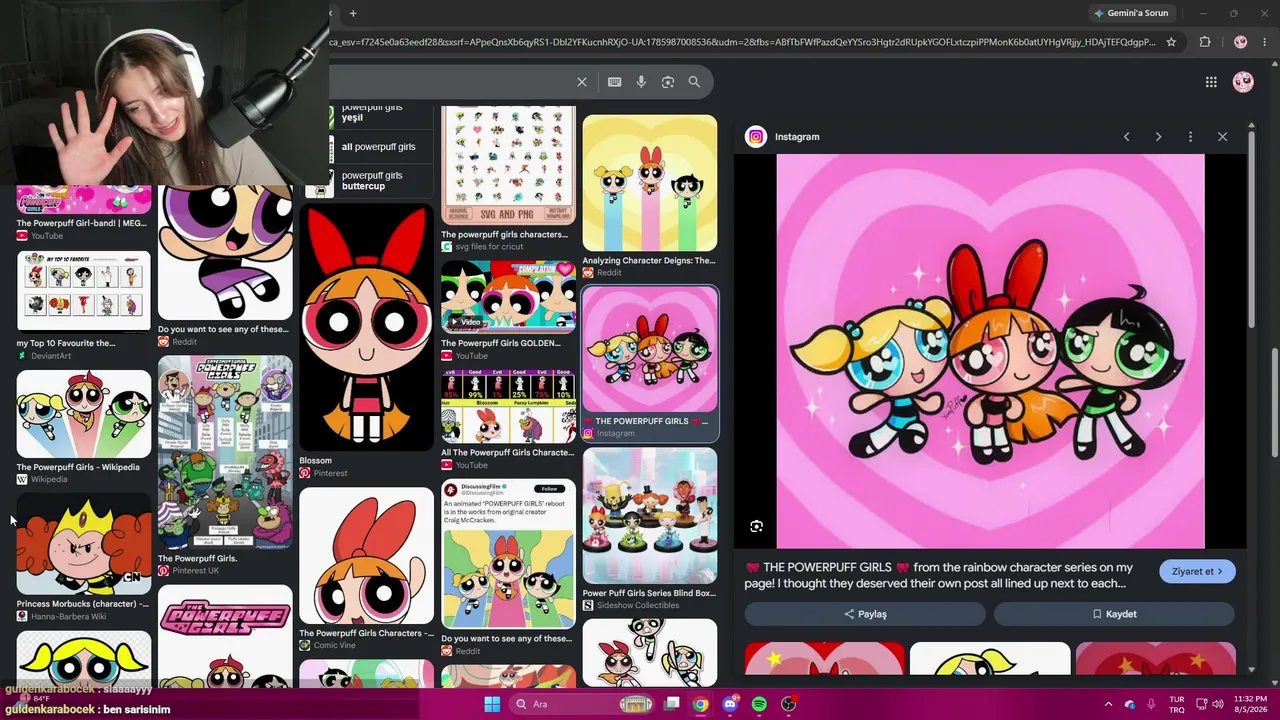Screen dimensions: 1280x720
Task: Open the DiscussingFilm reboot post thumbnail
Action: 508,555
